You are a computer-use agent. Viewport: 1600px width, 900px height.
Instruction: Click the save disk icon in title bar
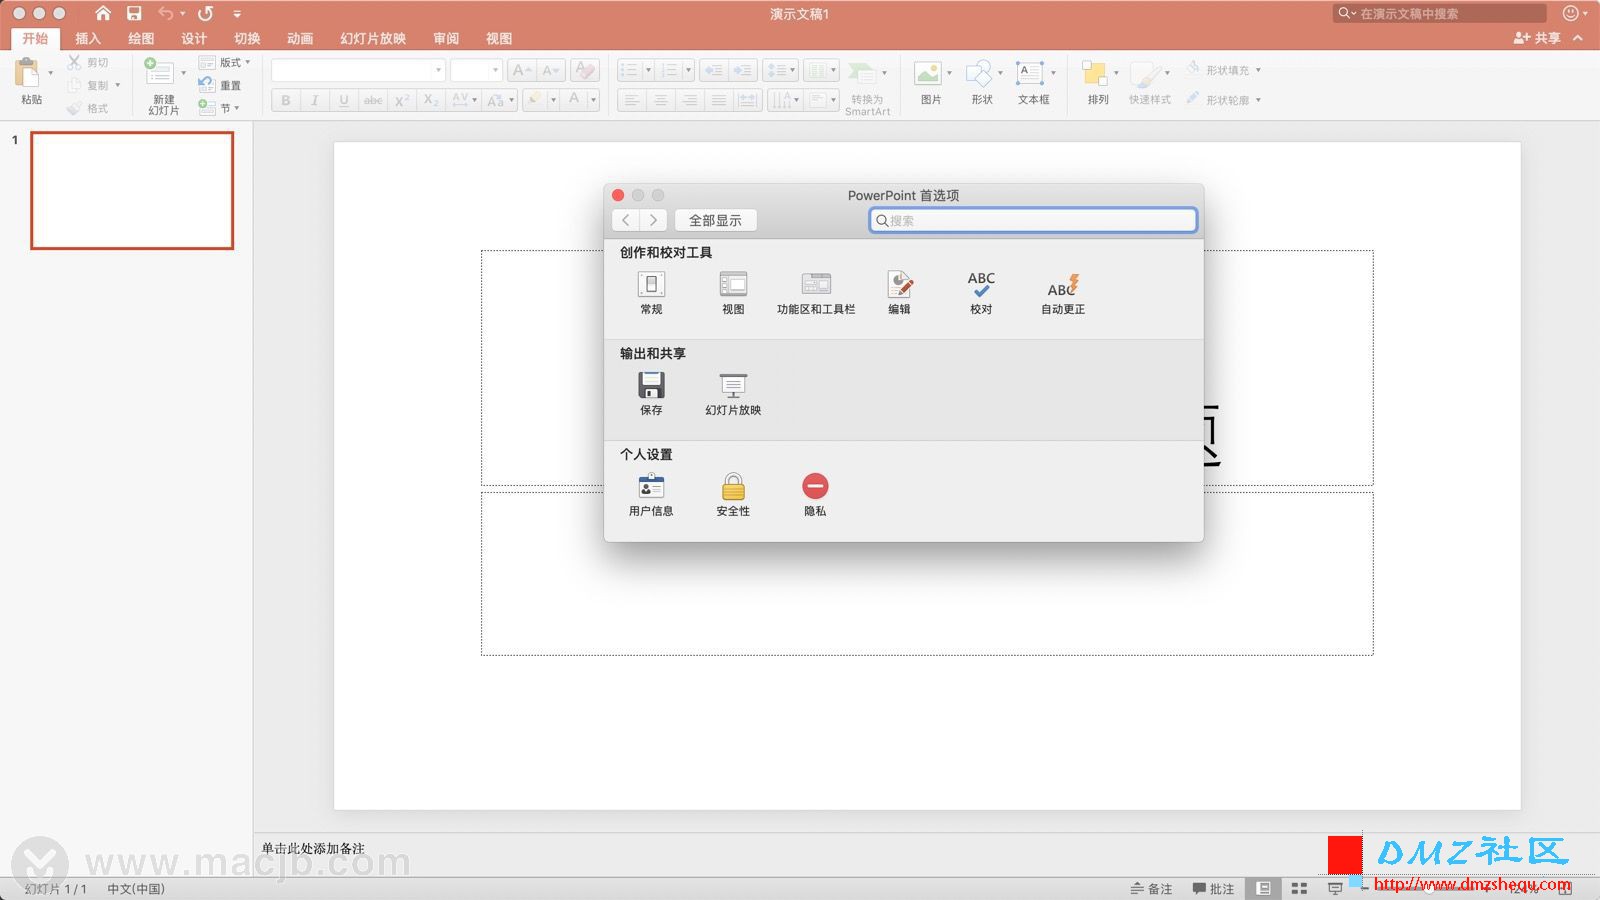tap(134, 13)
